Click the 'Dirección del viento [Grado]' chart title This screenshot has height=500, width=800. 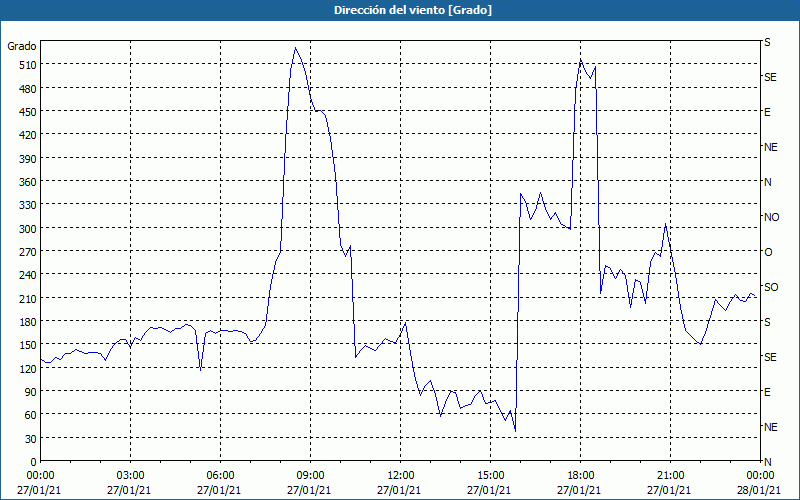(413, 10)
